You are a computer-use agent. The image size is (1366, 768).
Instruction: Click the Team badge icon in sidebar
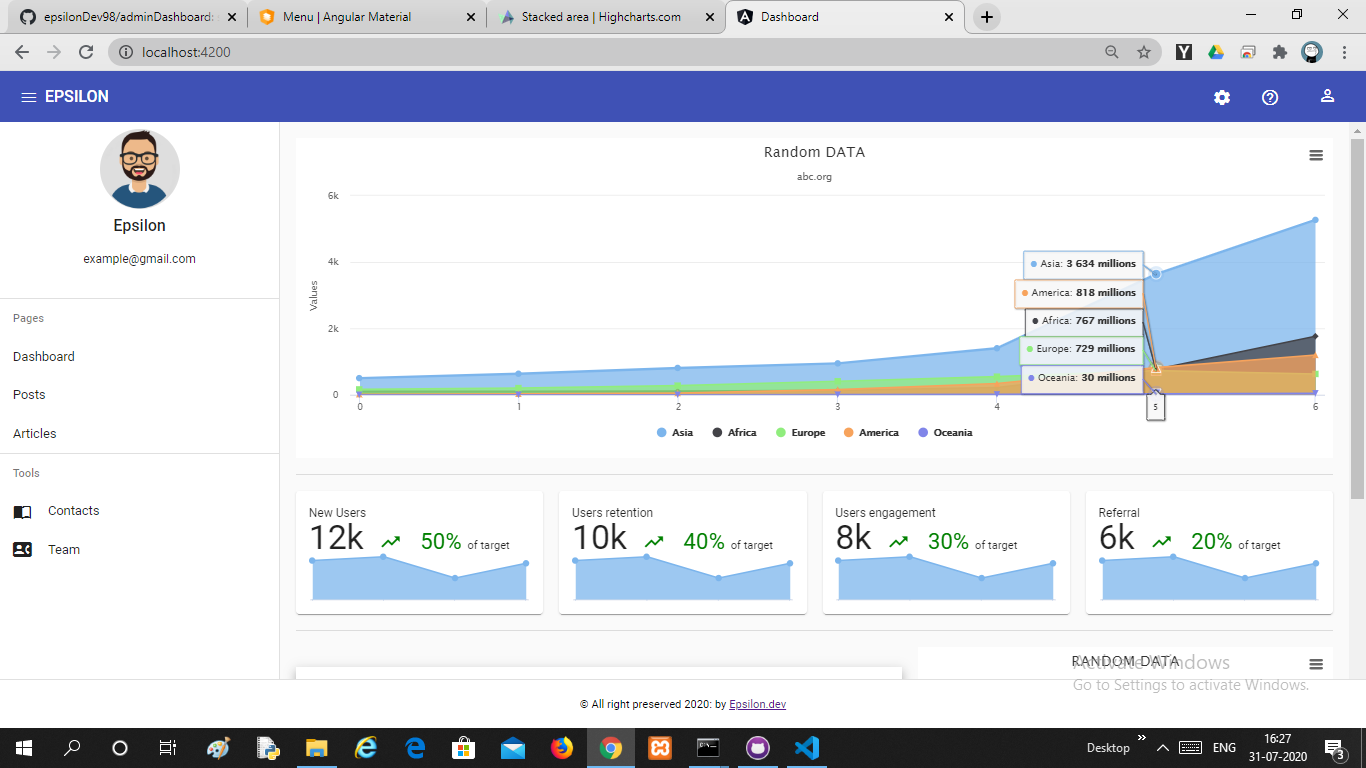pos(22,550)
